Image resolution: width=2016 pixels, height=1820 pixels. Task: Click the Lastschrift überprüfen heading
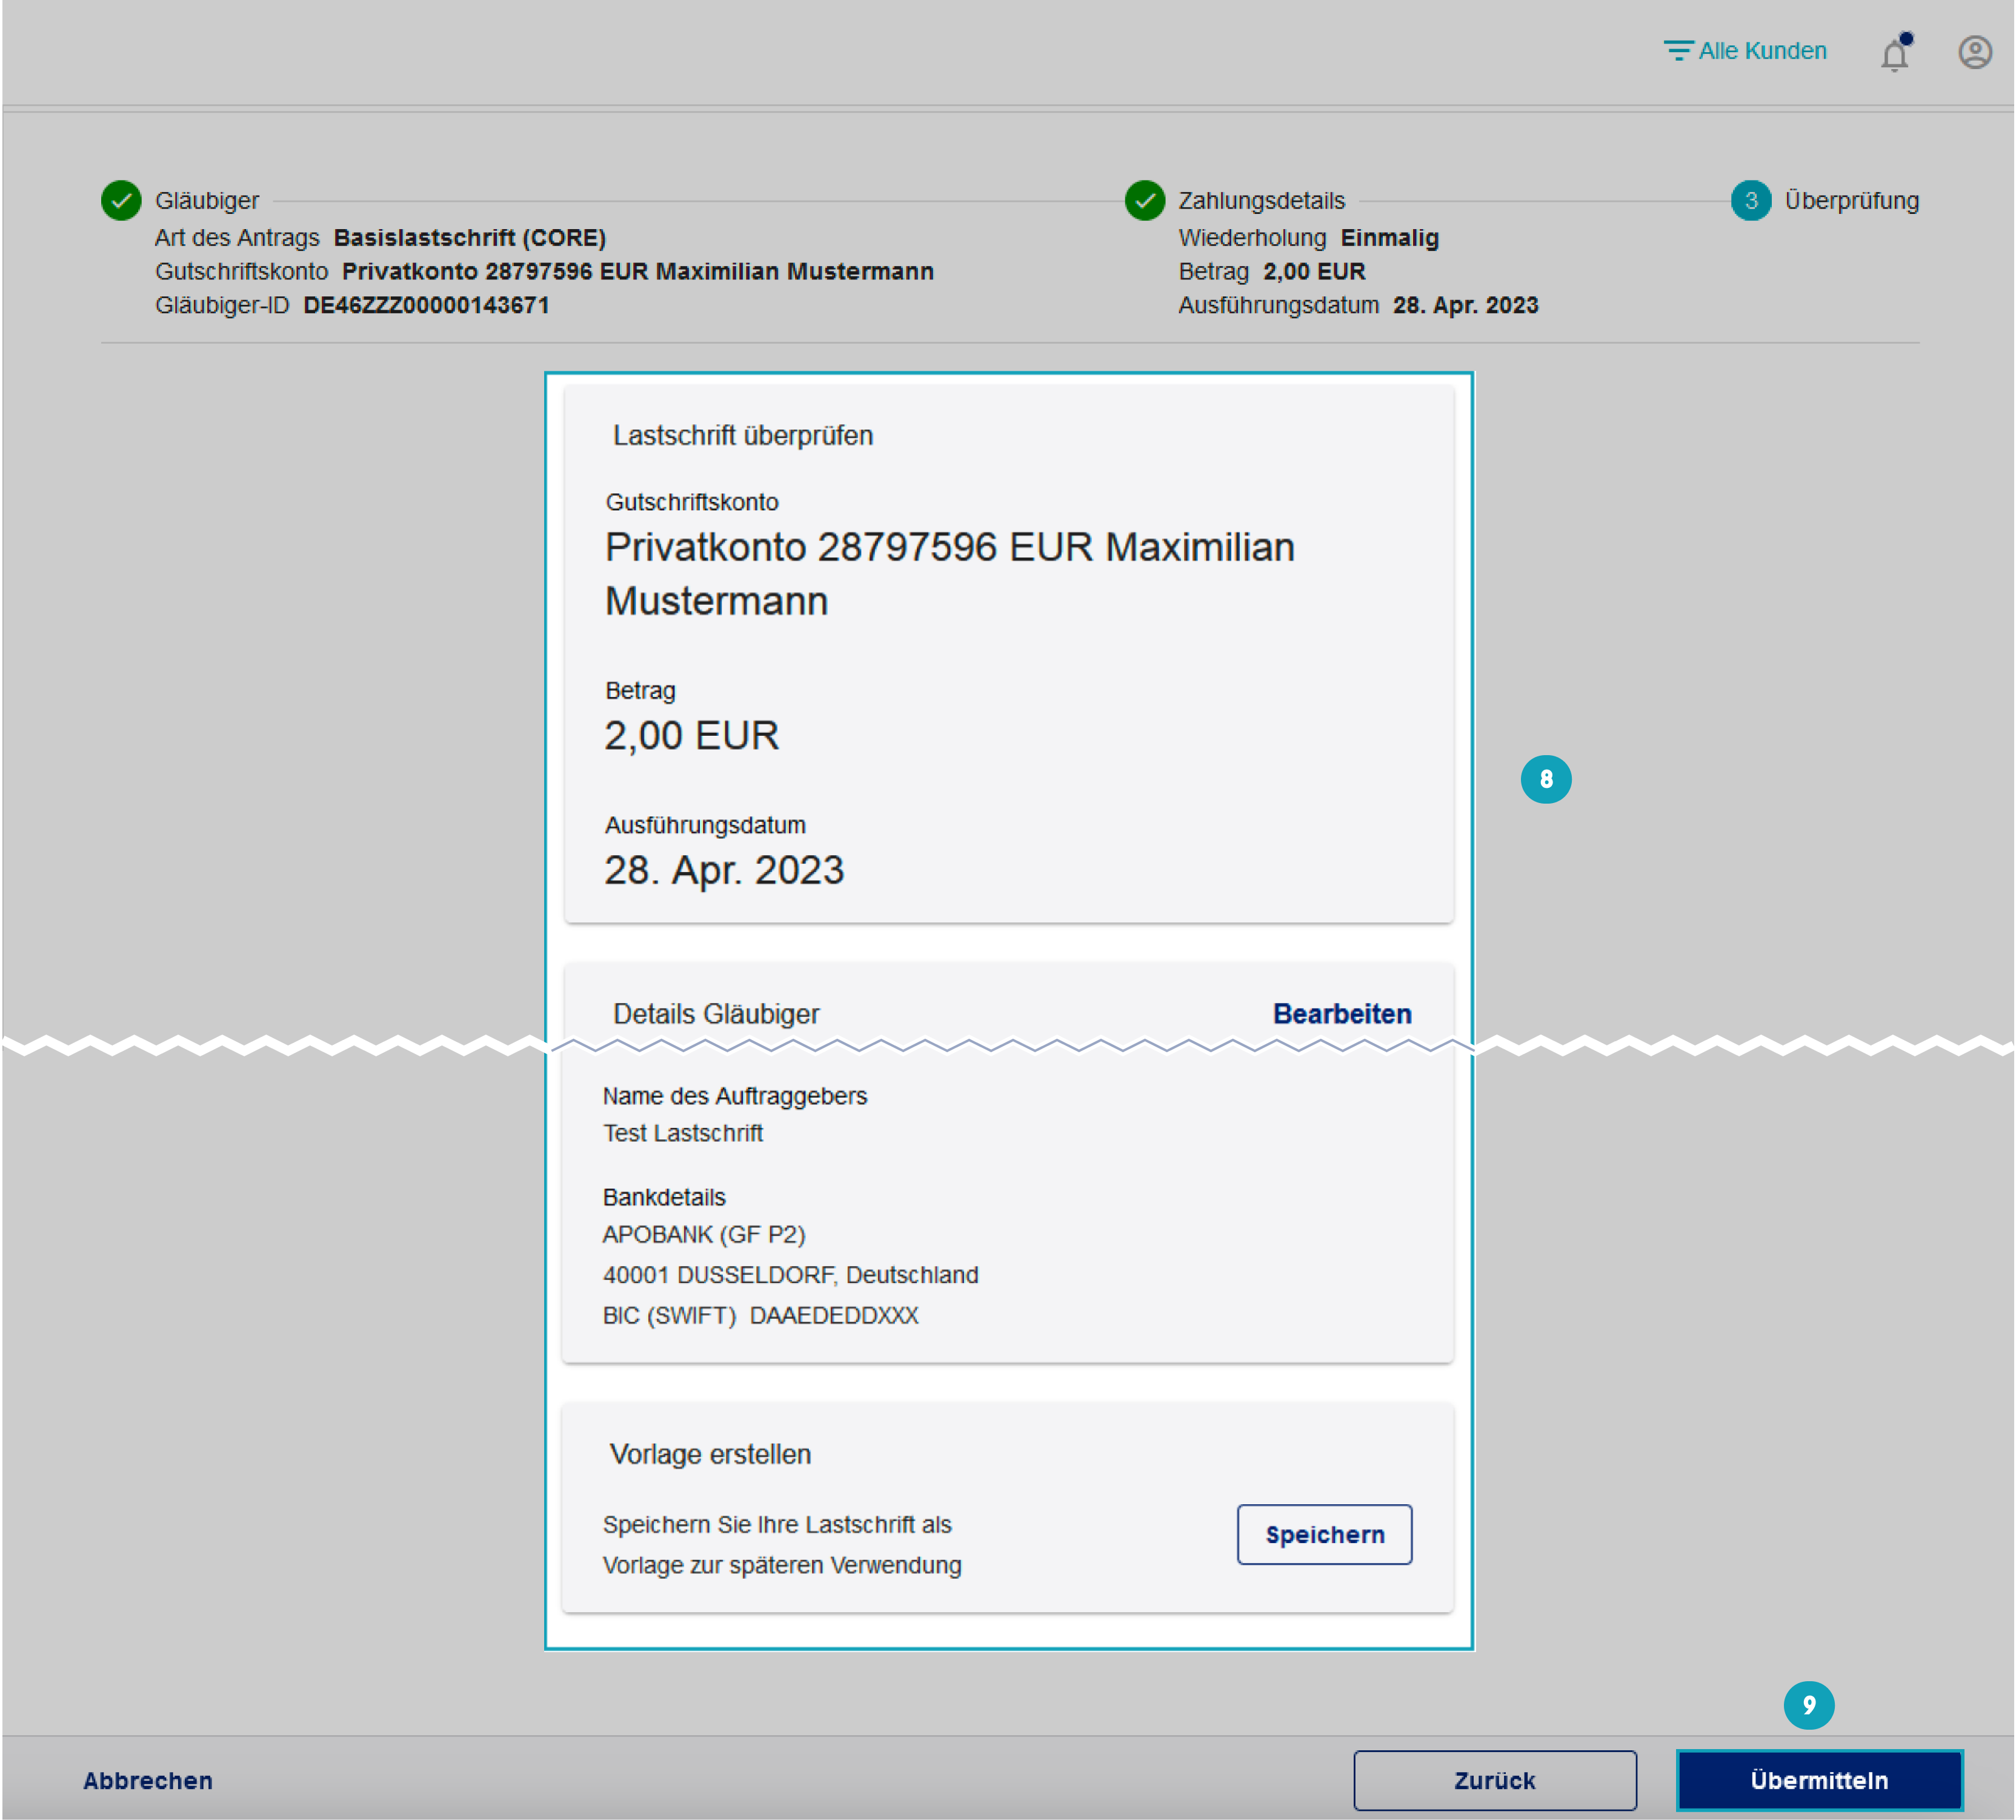(743, 436)
